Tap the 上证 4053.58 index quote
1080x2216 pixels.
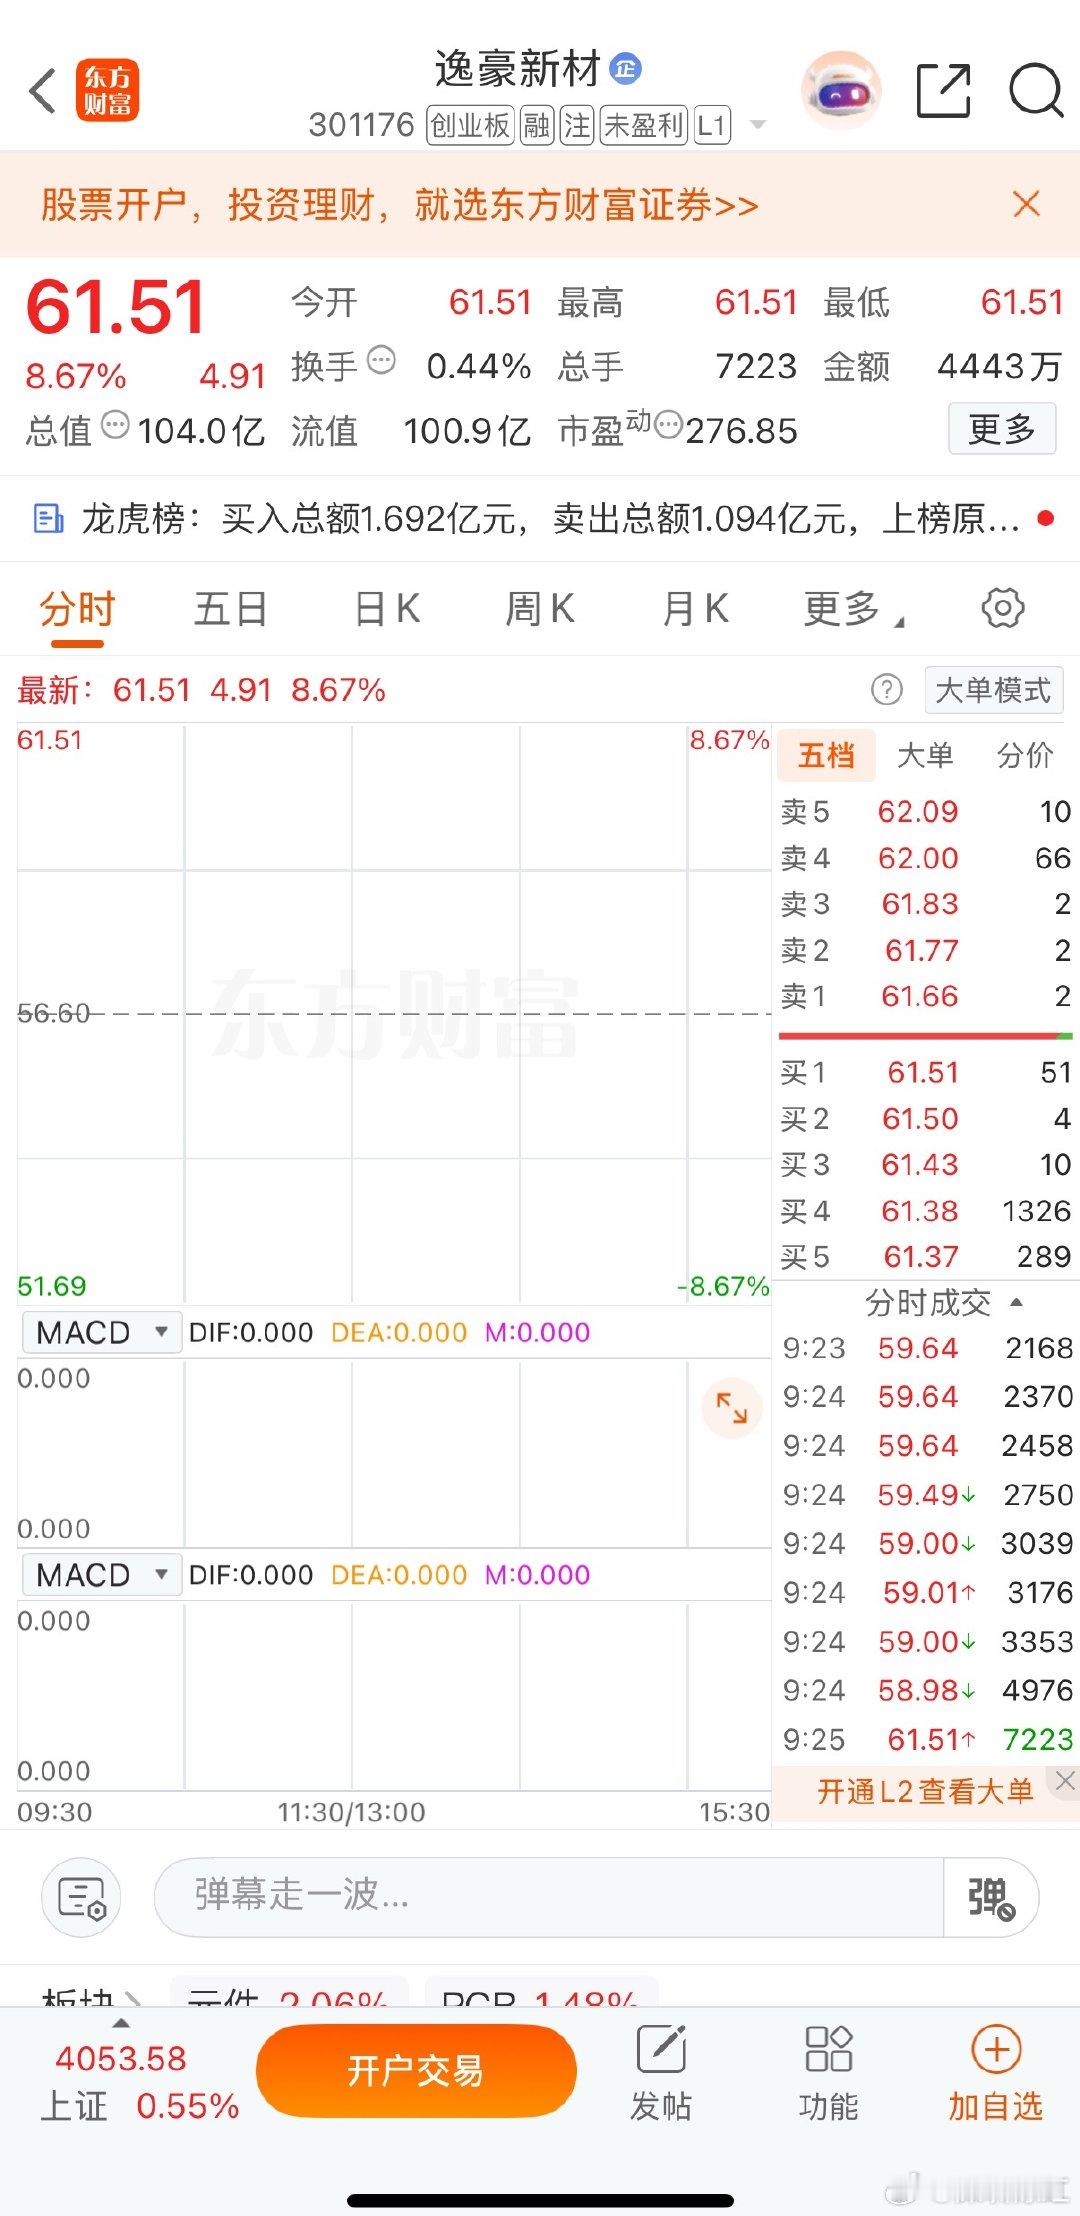point(140,2081)
